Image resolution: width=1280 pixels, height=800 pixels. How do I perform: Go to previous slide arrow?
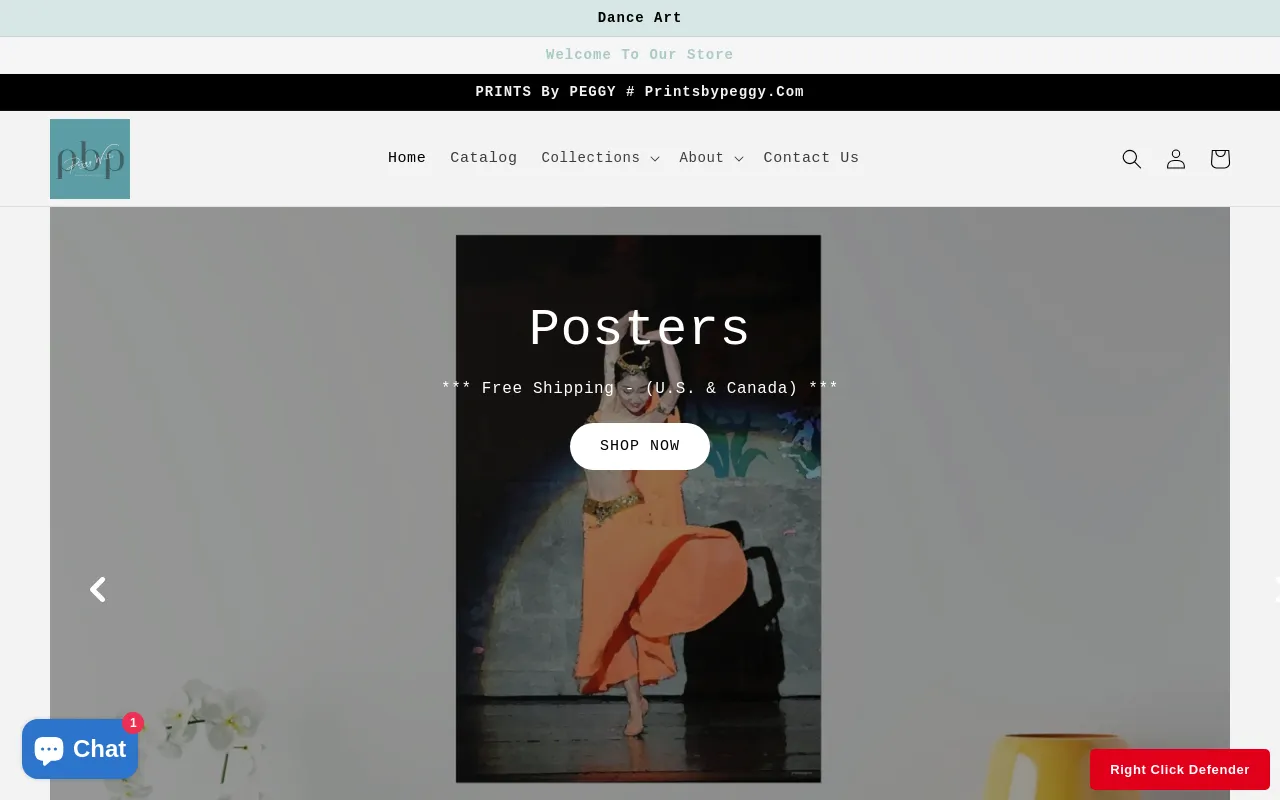coord(98,590)
